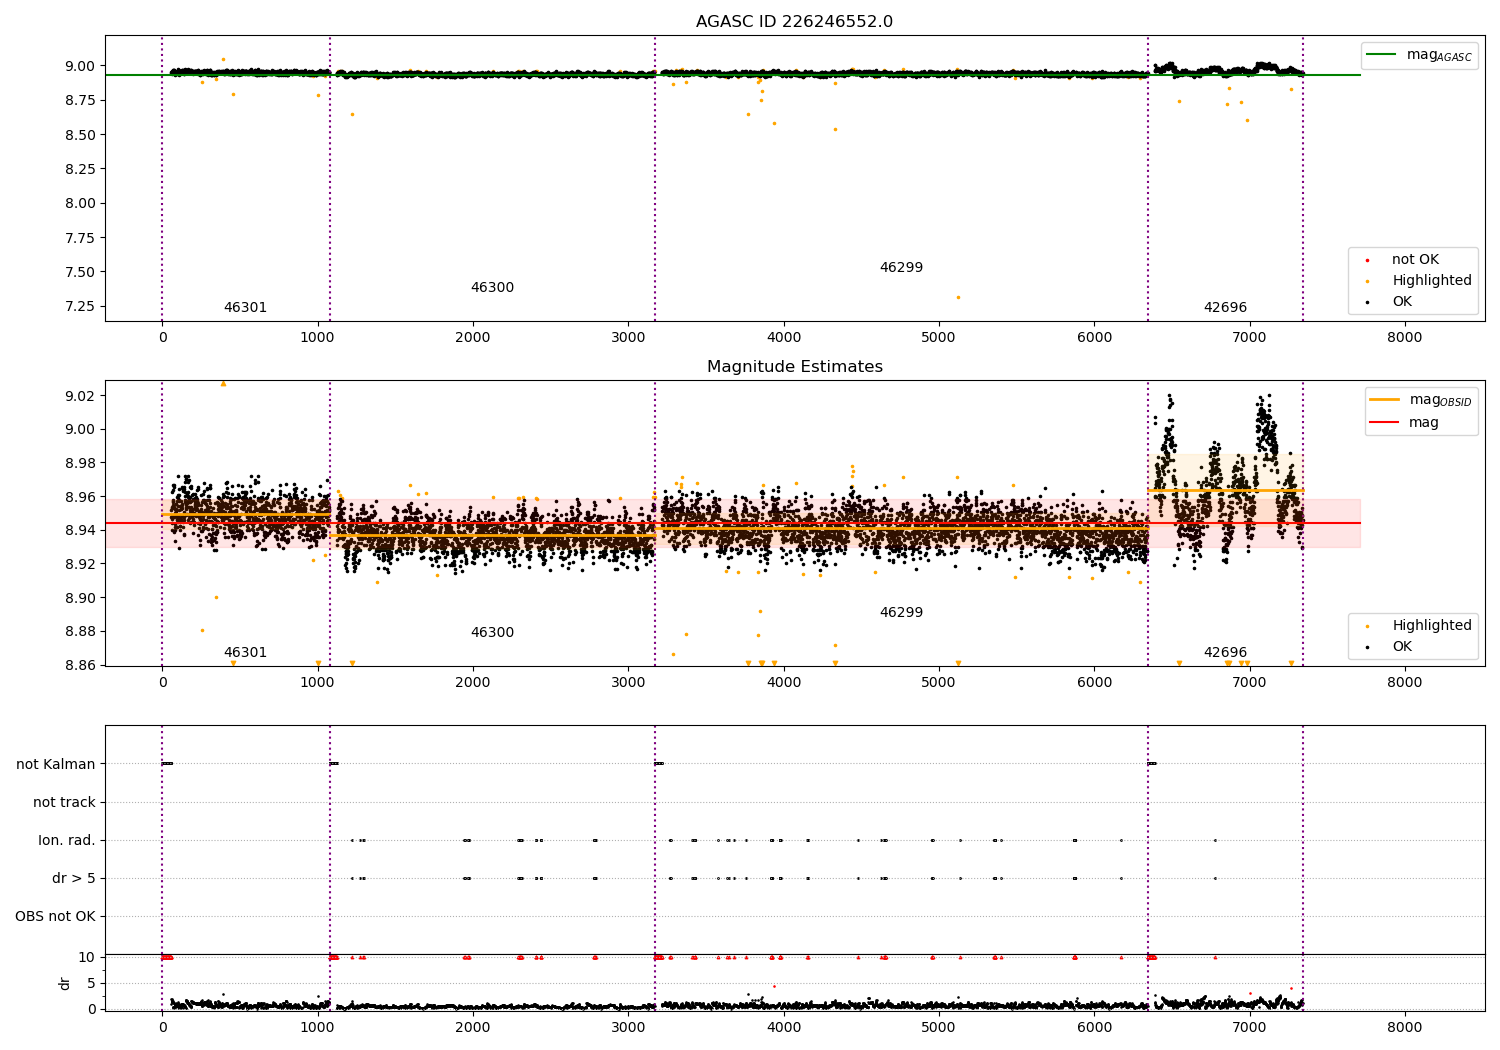The image size is (1500, 1050).
Task: Click x-tick 2000 under Magnitude Estimates plot
Action: [473, 683]
